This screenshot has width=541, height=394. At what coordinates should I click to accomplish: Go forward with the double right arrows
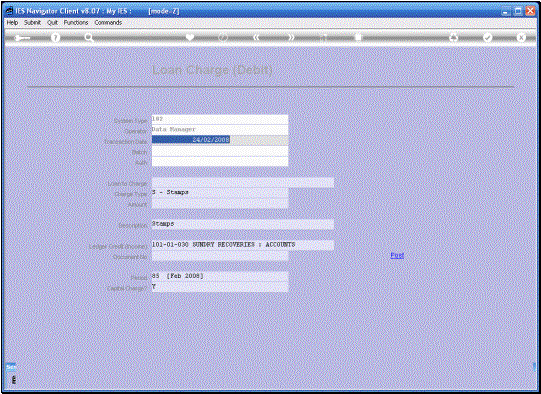(291, 38)
